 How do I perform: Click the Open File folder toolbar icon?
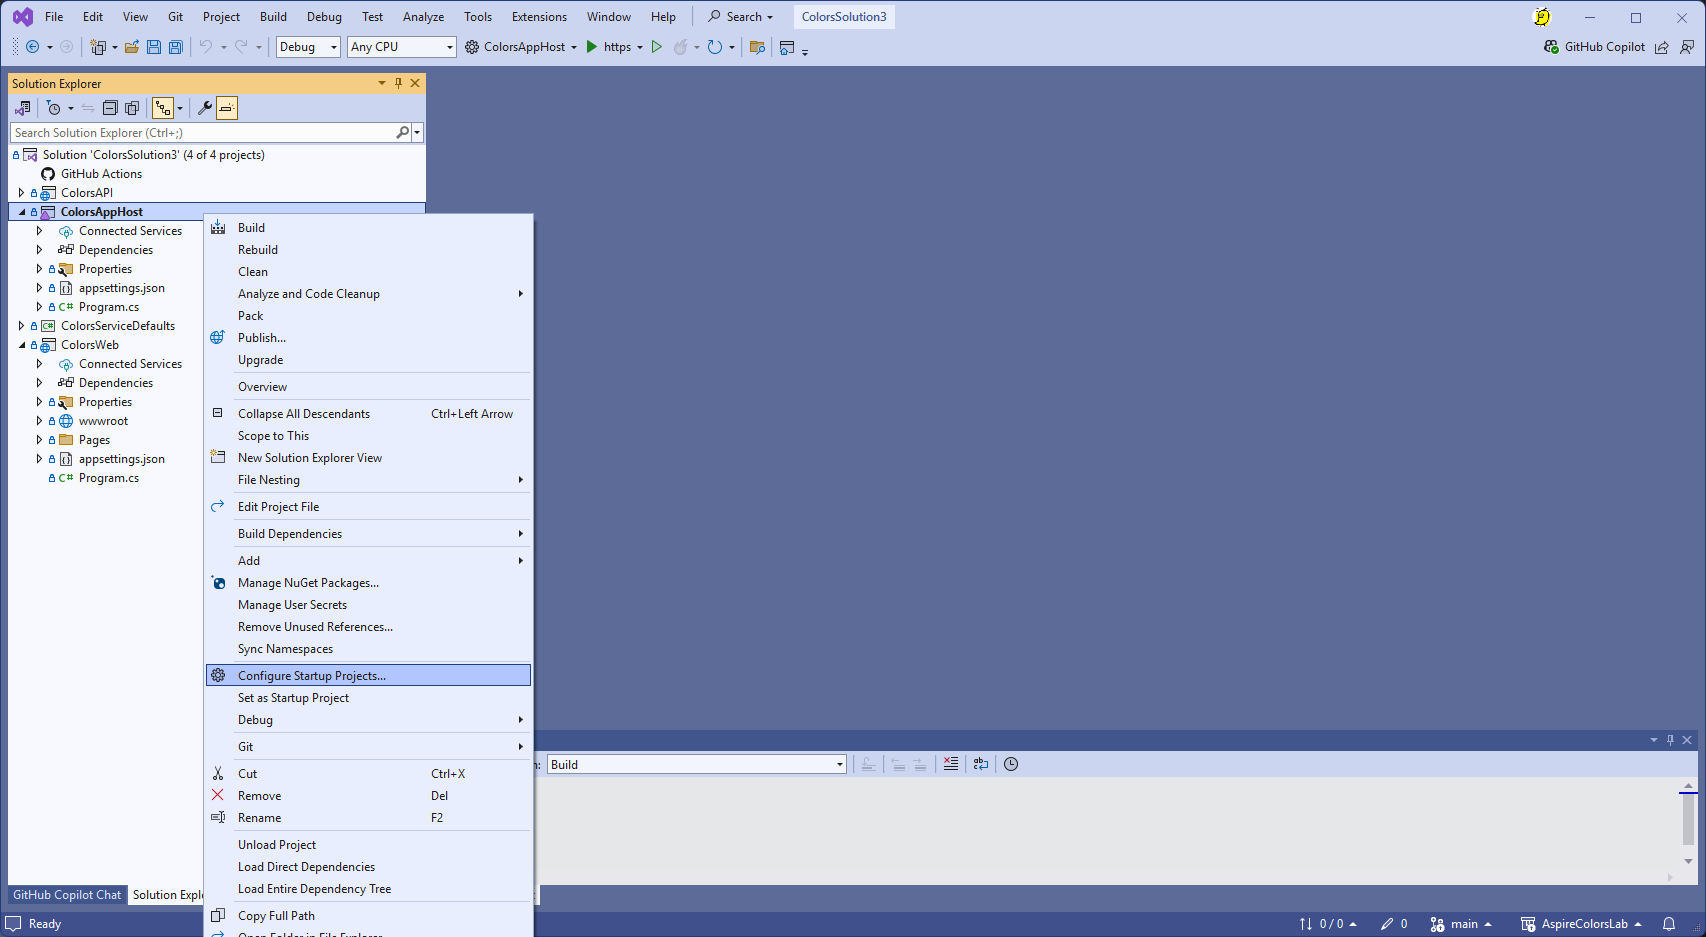click(131, 47)
